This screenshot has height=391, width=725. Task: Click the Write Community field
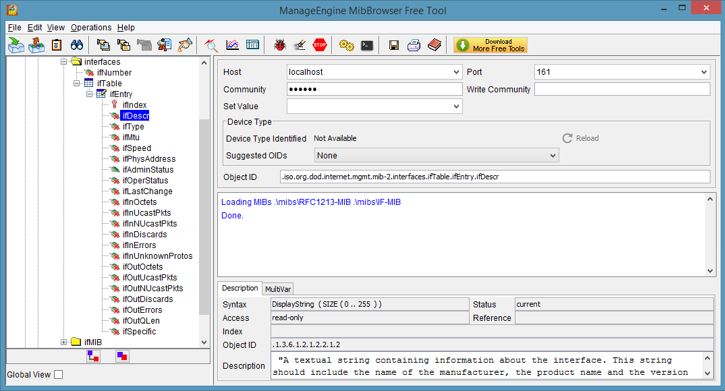click(x=622, y=89)
